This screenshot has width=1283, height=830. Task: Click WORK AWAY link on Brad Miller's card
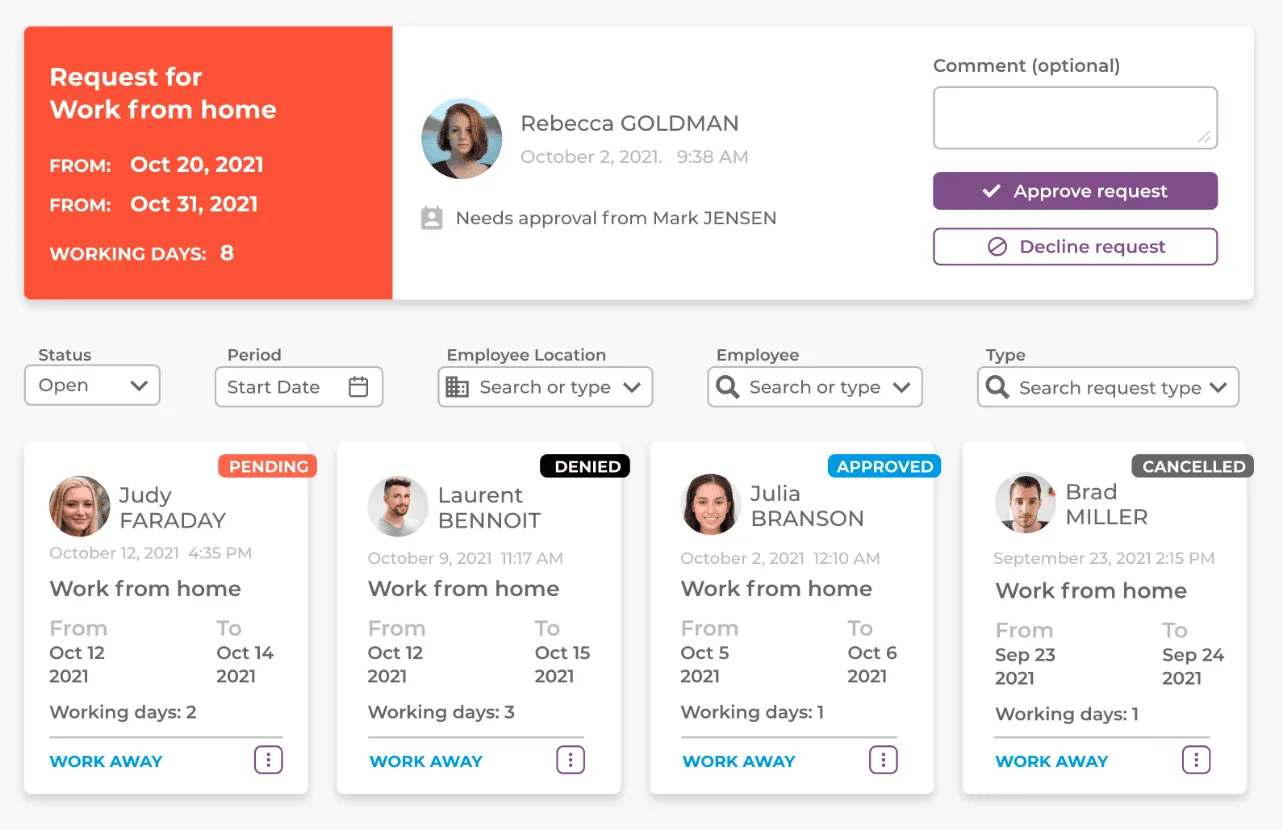click(x=1052, y=761)
